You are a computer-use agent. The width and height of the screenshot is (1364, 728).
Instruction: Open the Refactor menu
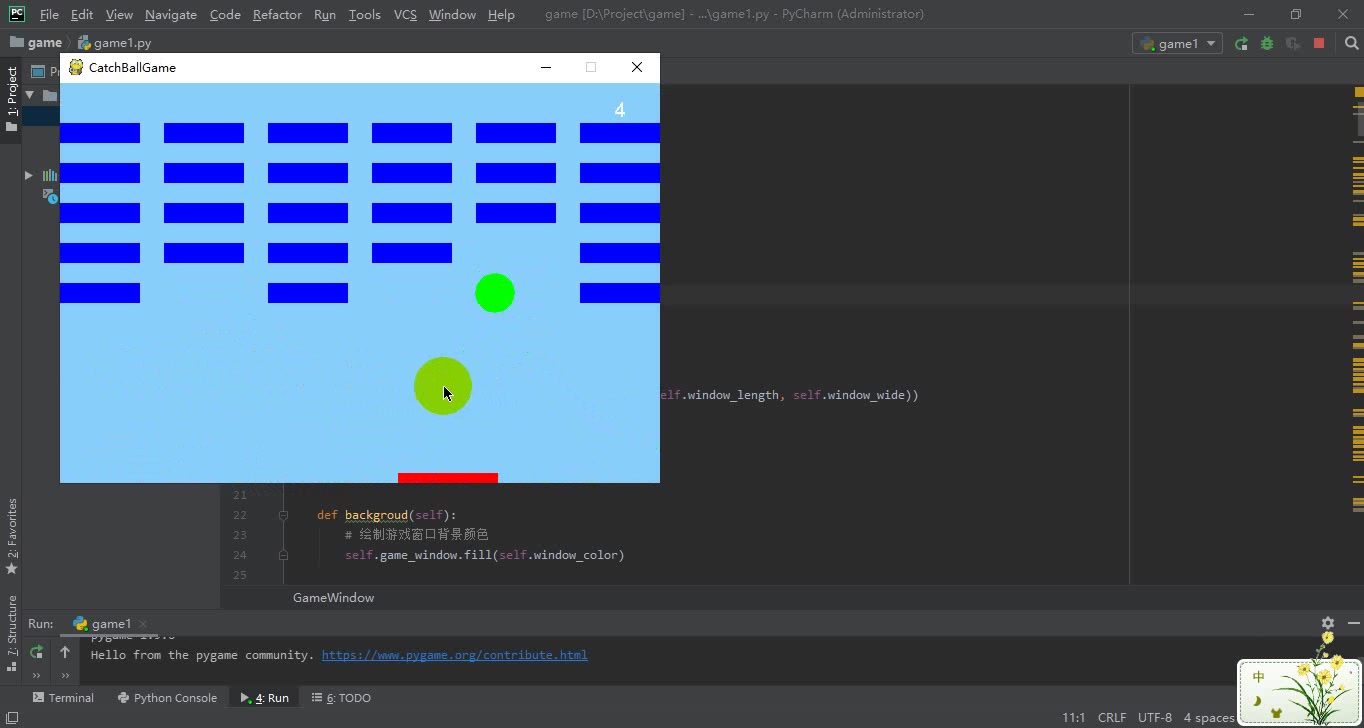click(x=277, y=14)
